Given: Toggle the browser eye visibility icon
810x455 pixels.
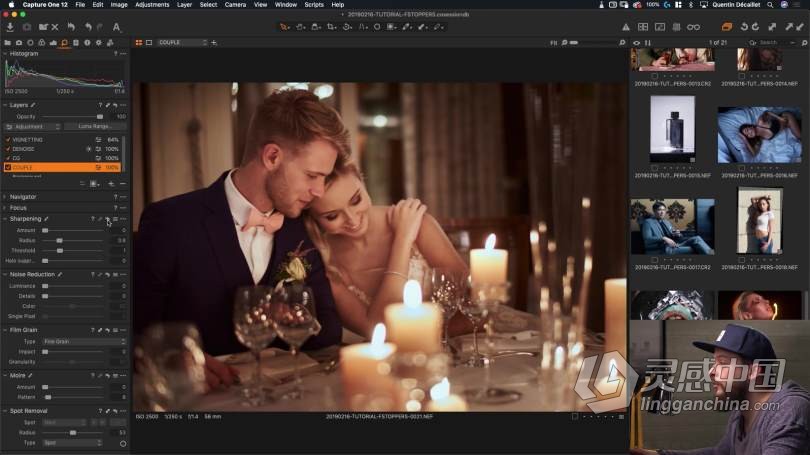Looking at the screenshot, I should (636, 43).
